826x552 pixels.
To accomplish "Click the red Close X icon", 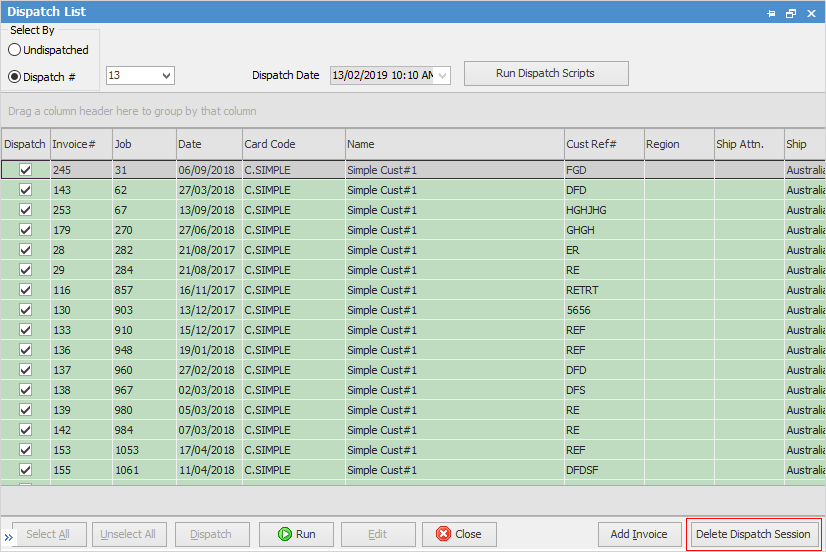I will [443, 534].
